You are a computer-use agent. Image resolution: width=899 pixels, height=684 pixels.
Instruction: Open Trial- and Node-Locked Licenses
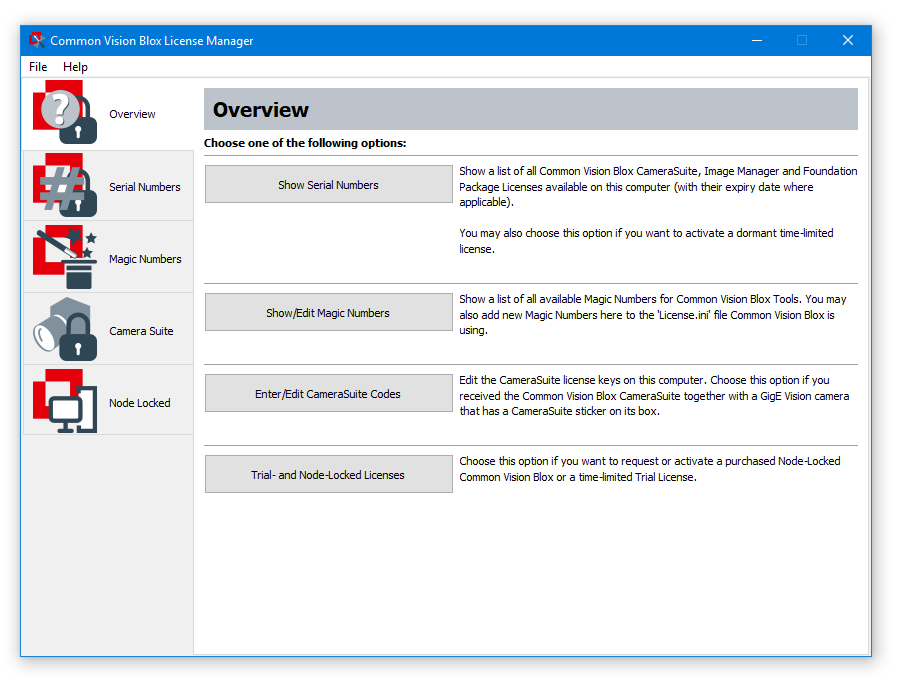click(328, 475)
